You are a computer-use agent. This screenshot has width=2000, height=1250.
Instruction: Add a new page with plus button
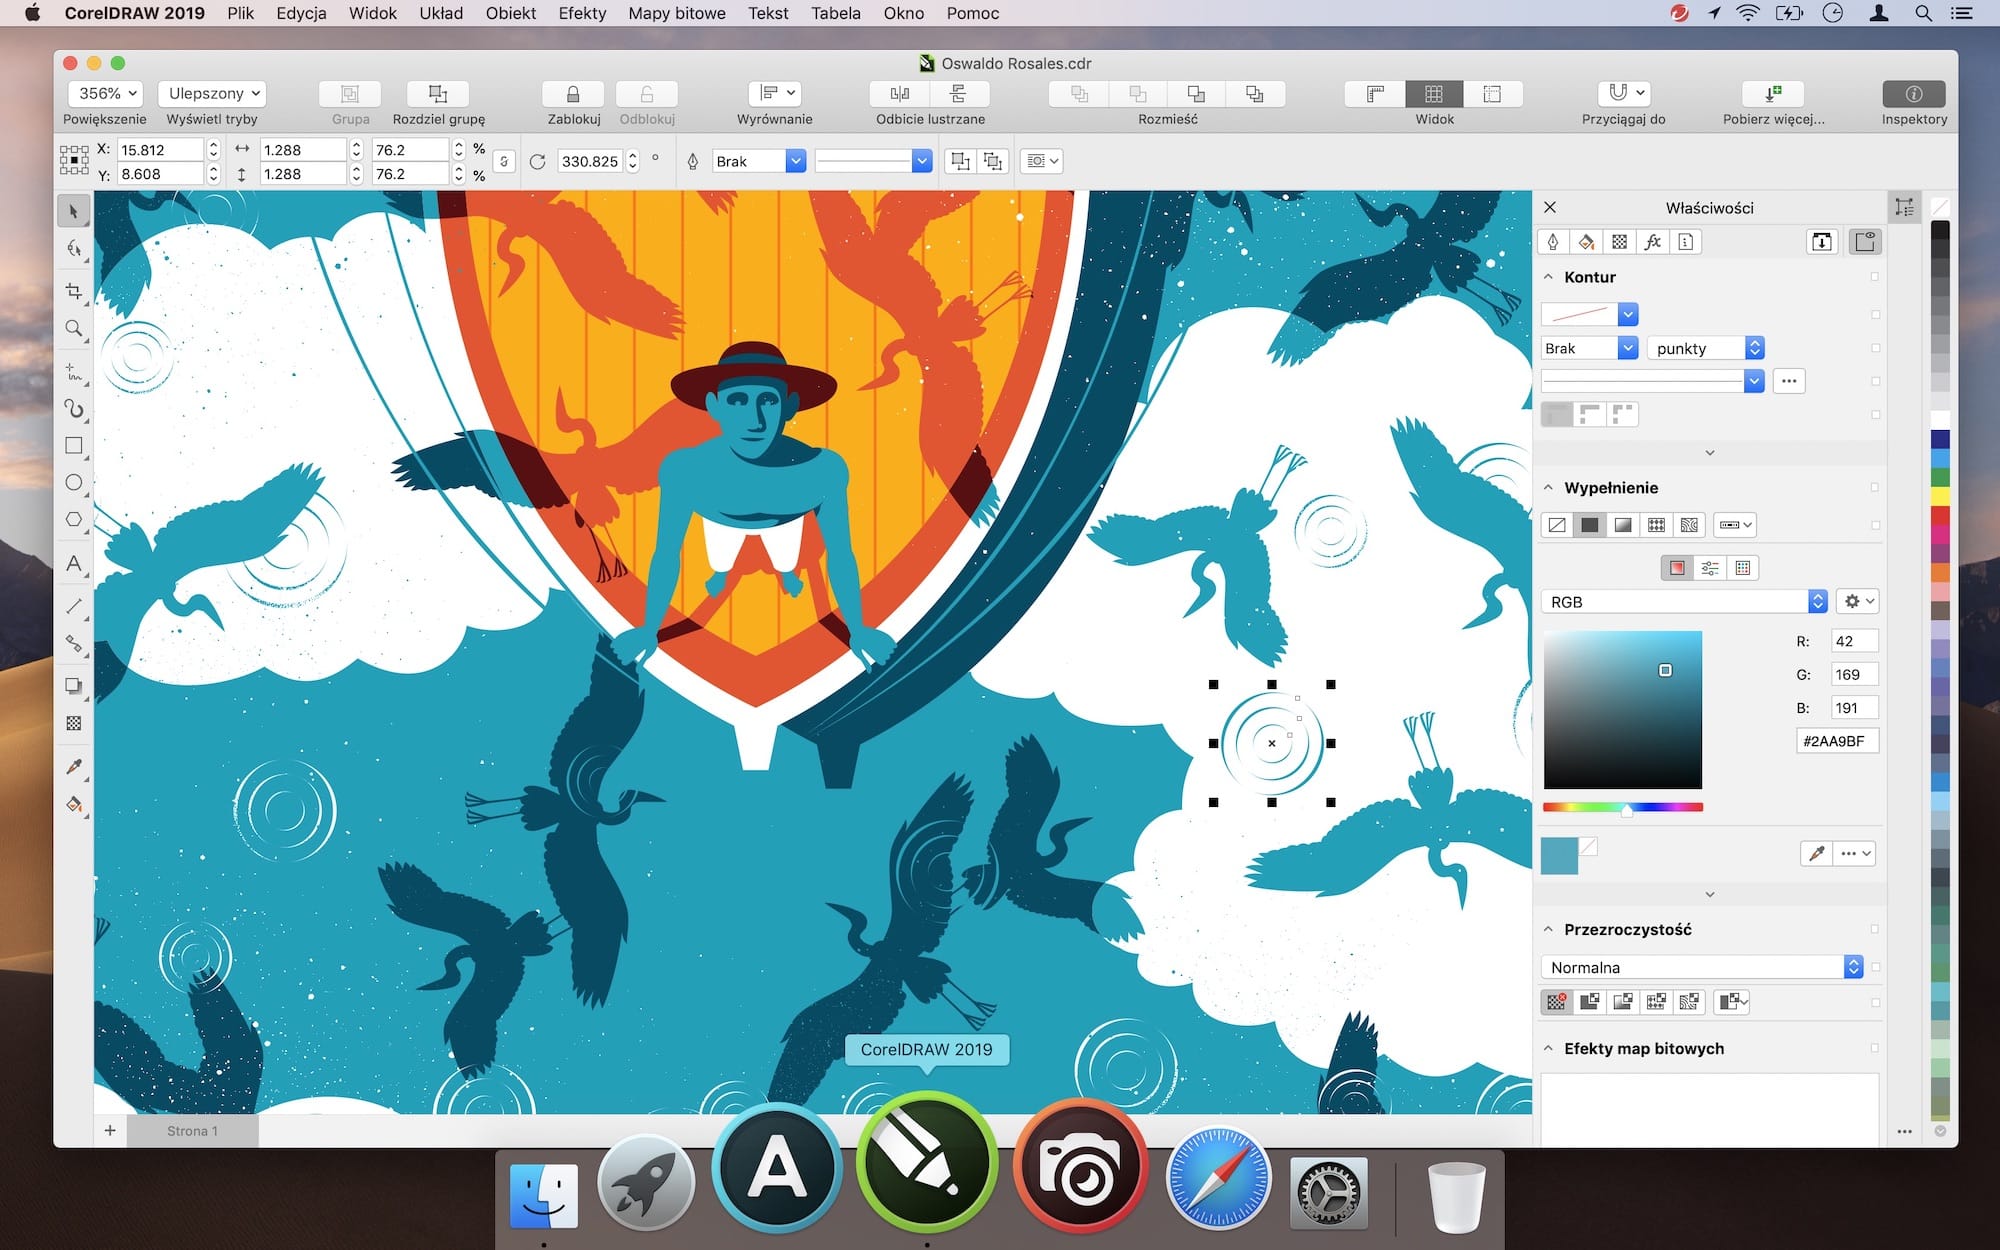pyautogui.click(x=110, y=1131)
